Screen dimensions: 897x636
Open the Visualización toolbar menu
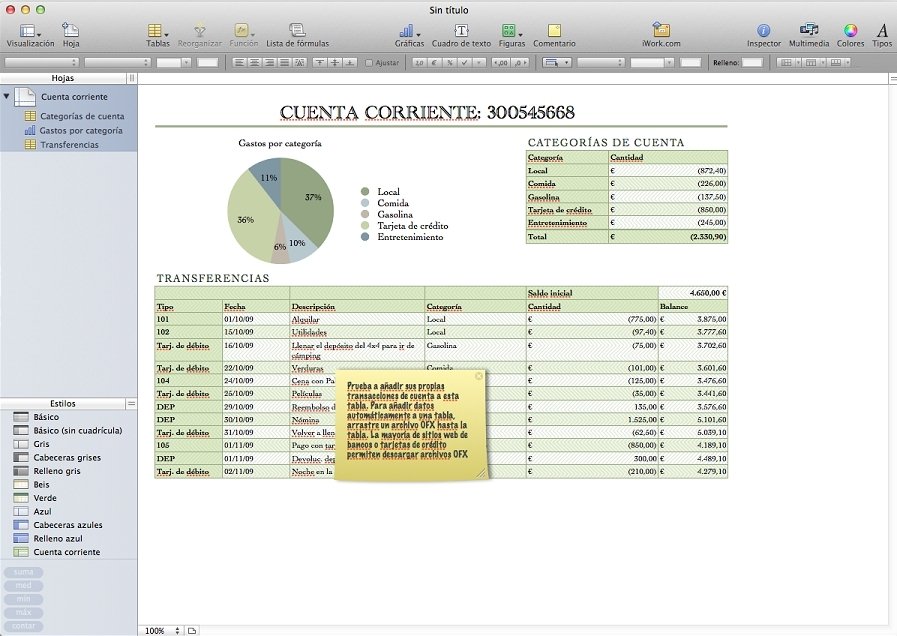click(x=30, y=35)
